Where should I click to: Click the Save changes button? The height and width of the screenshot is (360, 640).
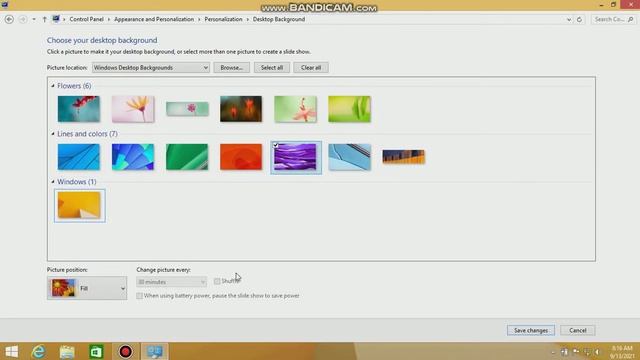click(x=531, y=330)
